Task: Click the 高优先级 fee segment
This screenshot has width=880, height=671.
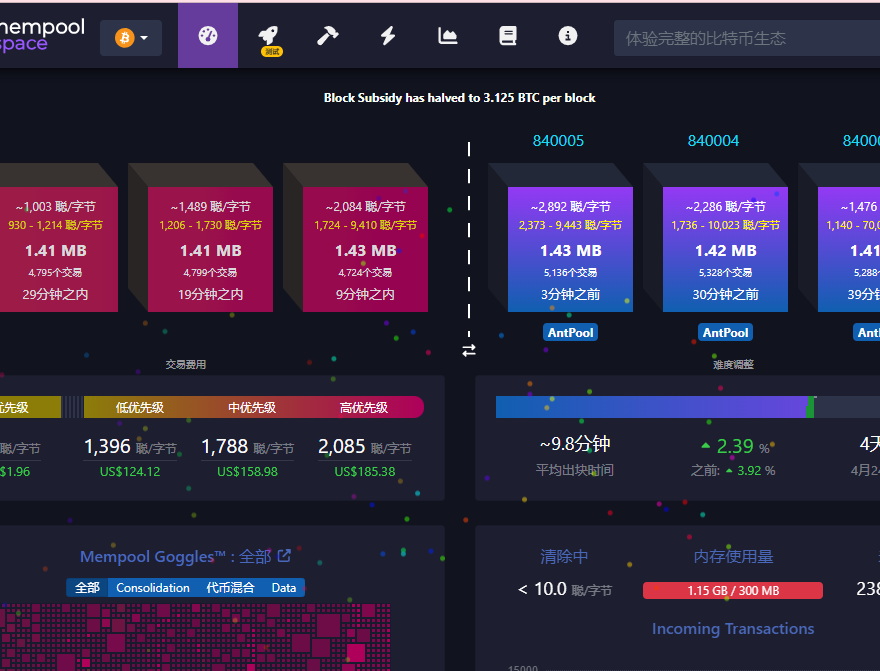Action: pyautogui.click(x=364, y=407)
